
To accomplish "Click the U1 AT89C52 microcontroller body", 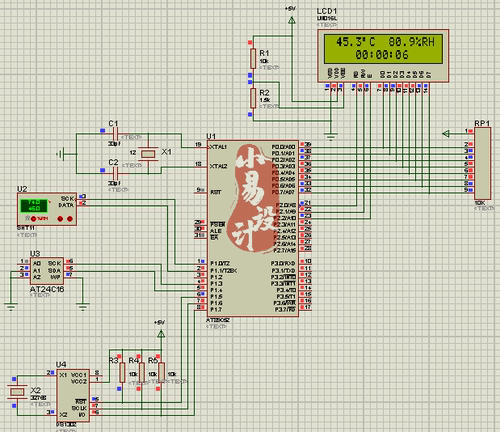I will click(253, 228).
